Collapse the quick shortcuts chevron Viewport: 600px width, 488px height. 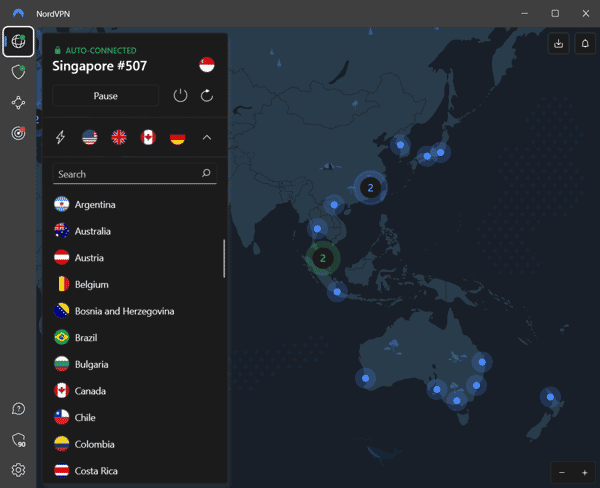tap(207, 137)
